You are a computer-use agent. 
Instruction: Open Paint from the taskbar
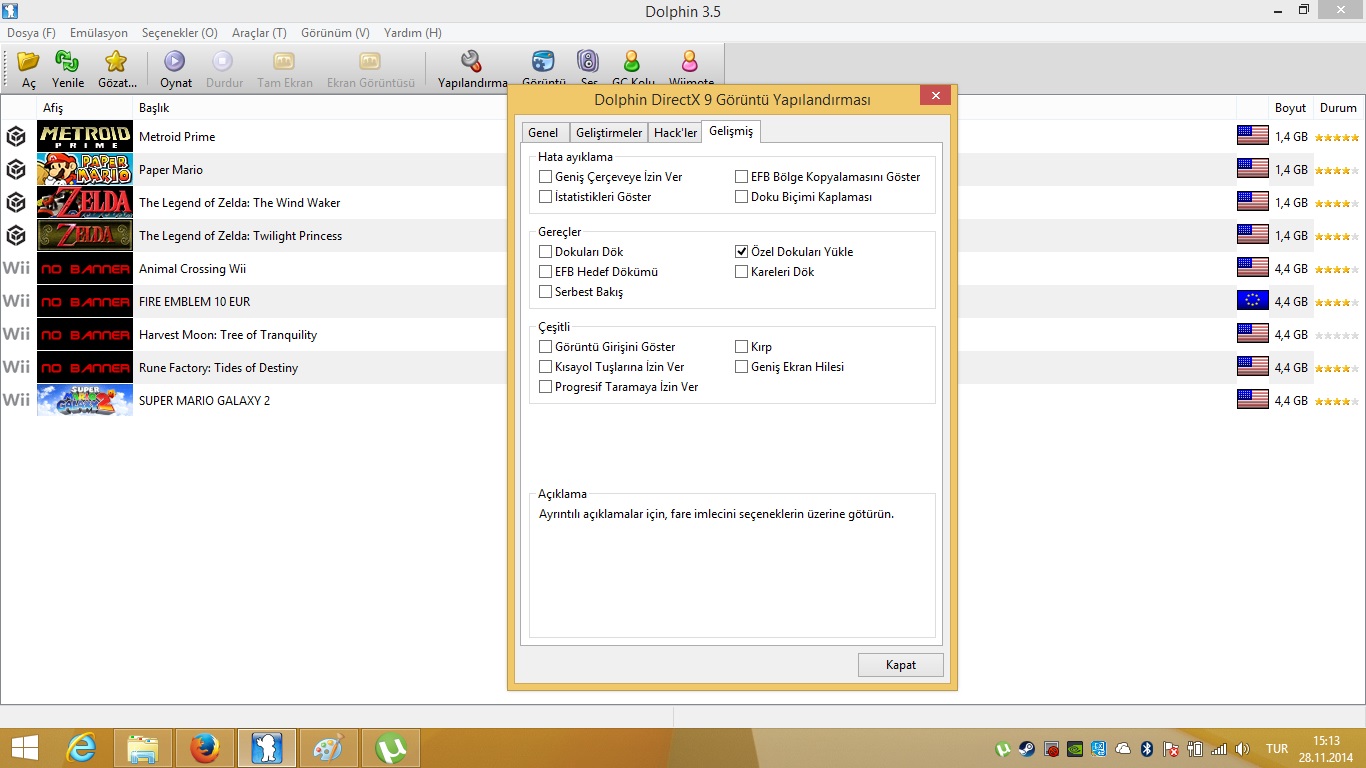[x=328, y=748]
